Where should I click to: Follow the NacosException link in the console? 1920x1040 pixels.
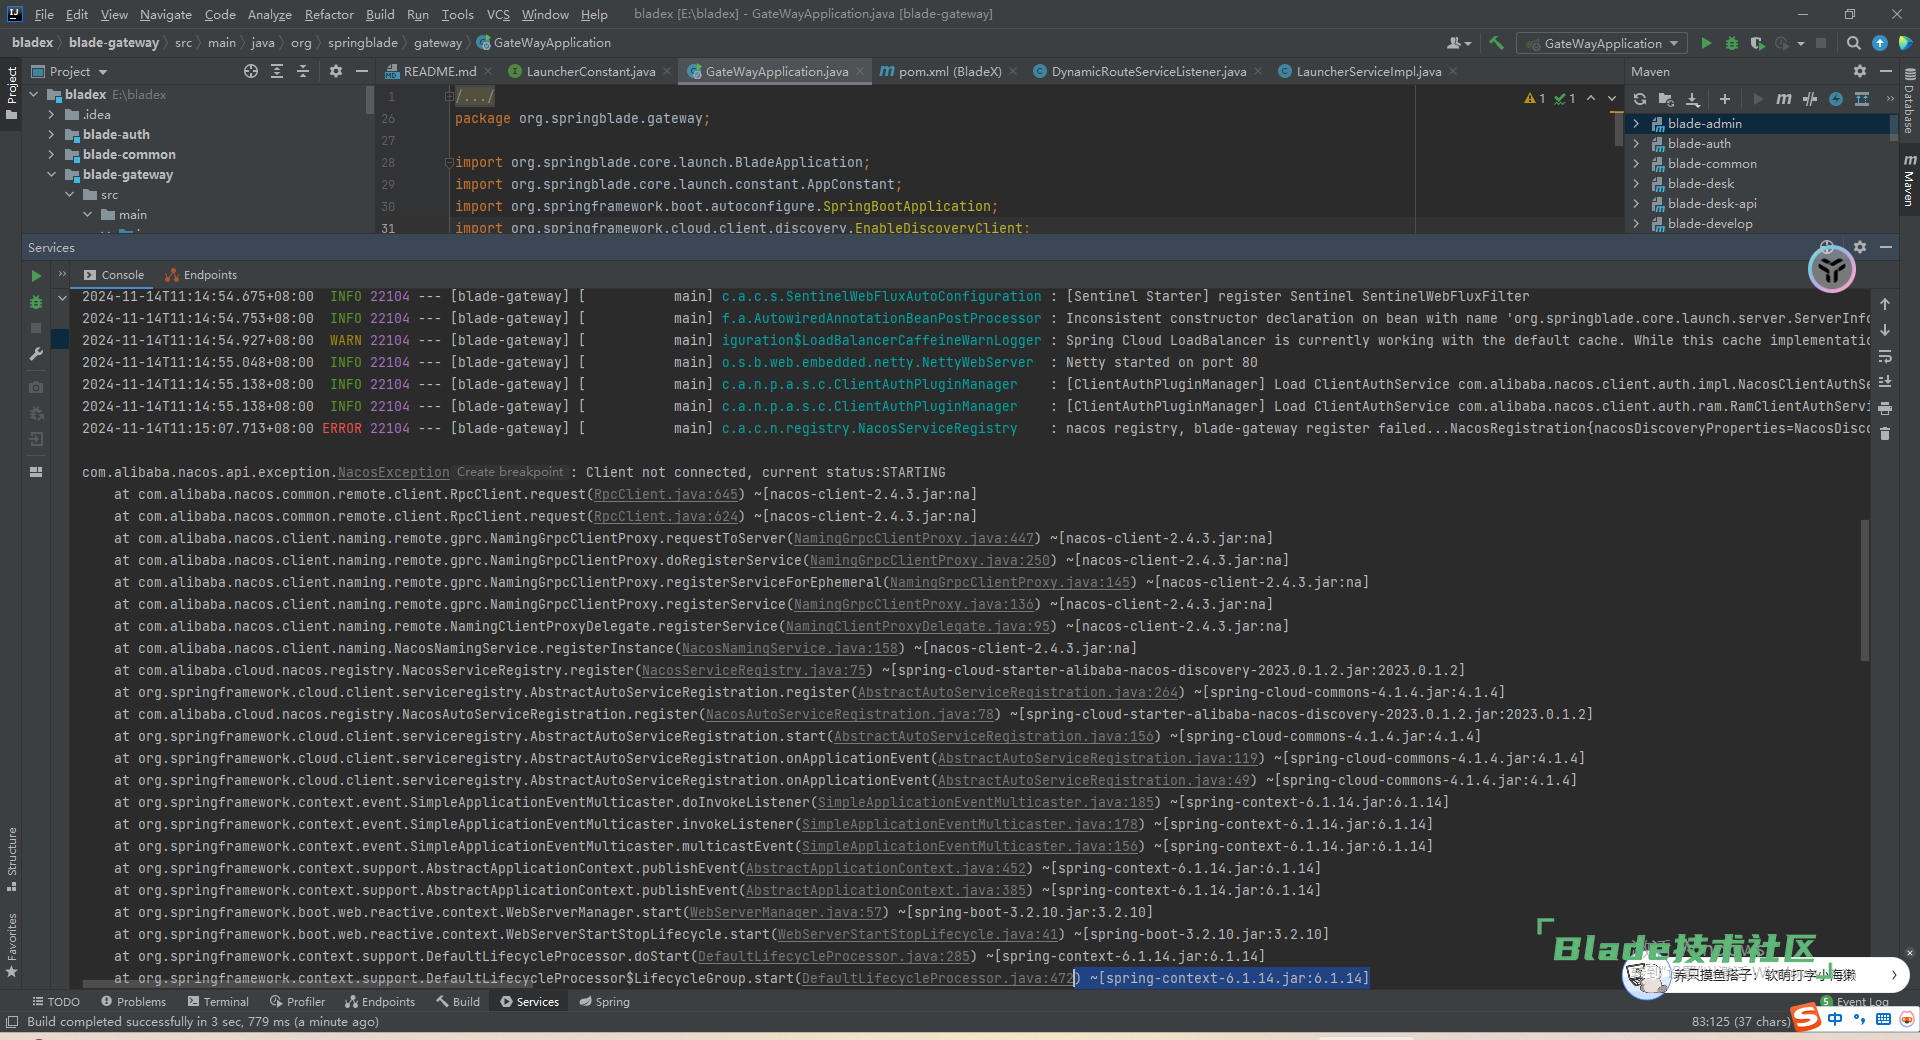(x=393, y=473)
